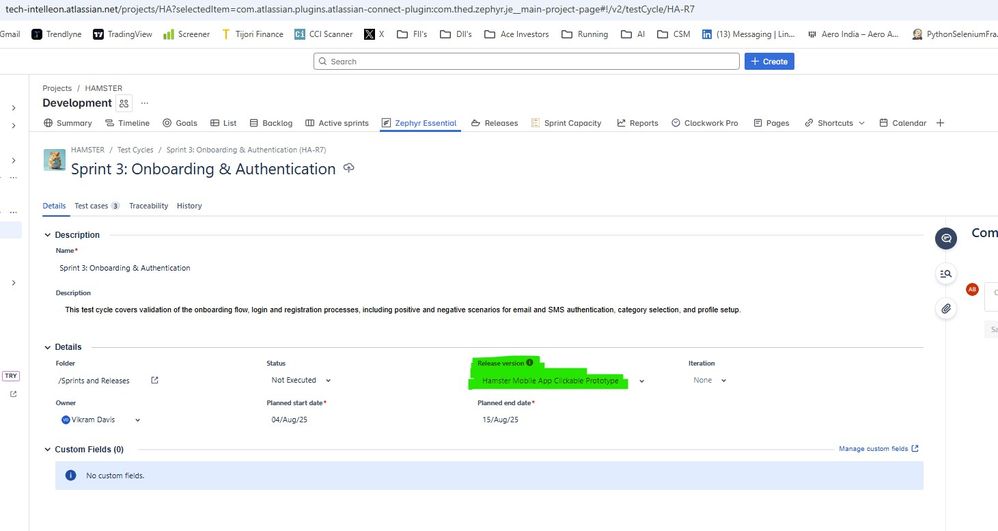Open the comments panel icon

[x=946, y=238]
